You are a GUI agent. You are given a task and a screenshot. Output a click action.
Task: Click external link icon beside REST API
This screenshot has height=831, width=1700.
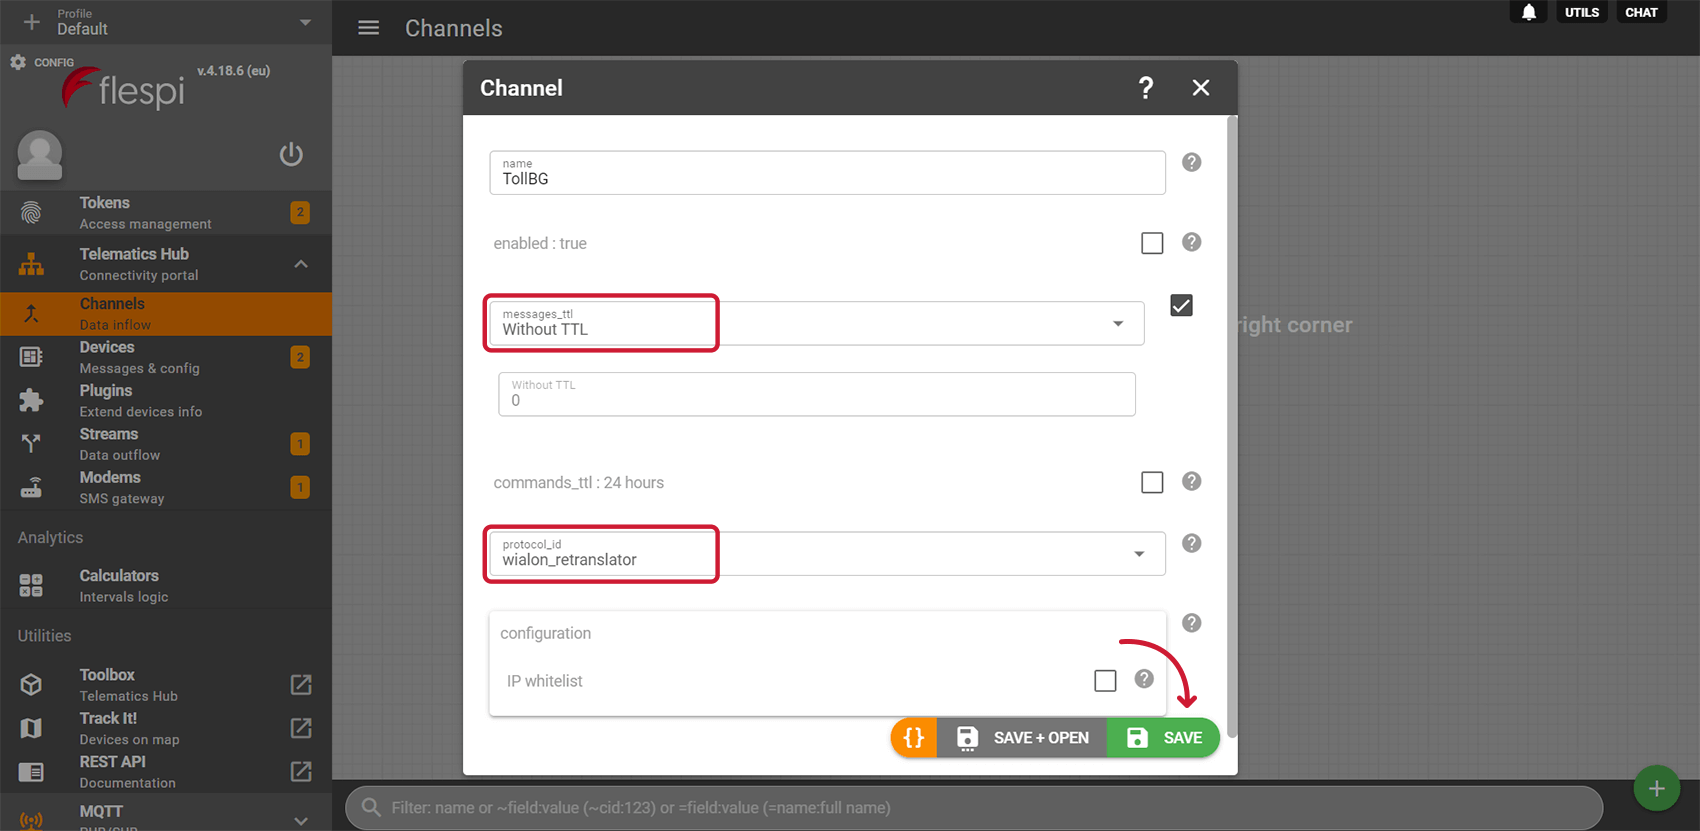(x=301, y=771)
